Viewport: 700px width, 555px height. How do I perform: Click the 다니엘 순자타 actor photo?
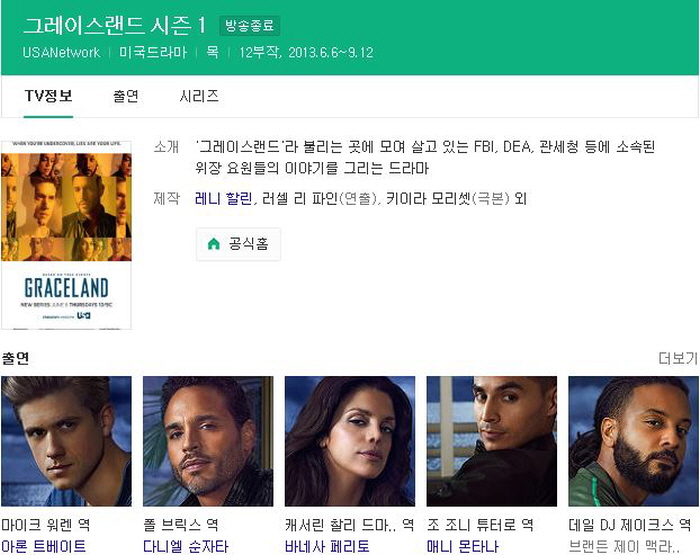click(x=208, y=441)
